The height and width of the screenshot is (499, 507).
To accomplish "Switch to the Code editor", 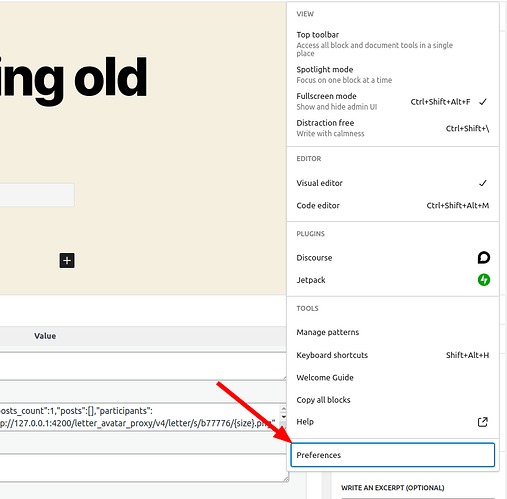I will click(x=393, y=205).
